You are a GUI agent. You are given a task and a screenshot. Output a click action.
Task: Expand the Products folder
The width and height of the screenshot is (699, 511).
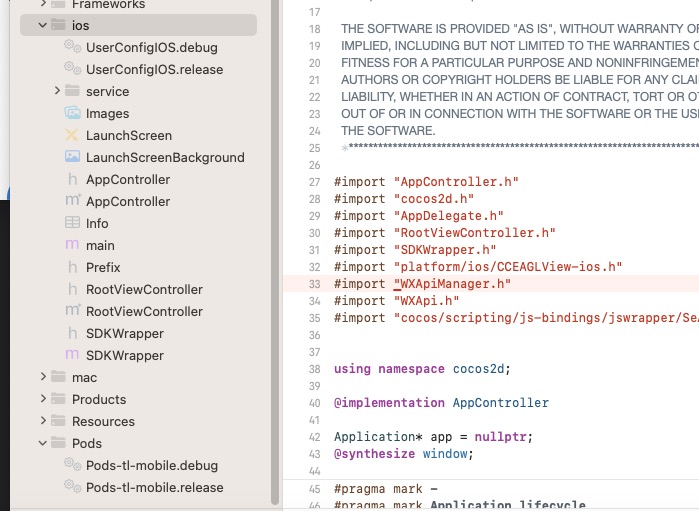coord(42,399)
